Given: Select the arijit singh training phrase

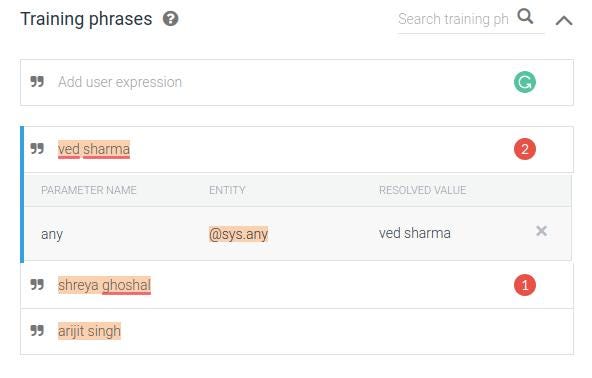Looking at the screenshot, I should pyautogui.click(x=89, y=331).
